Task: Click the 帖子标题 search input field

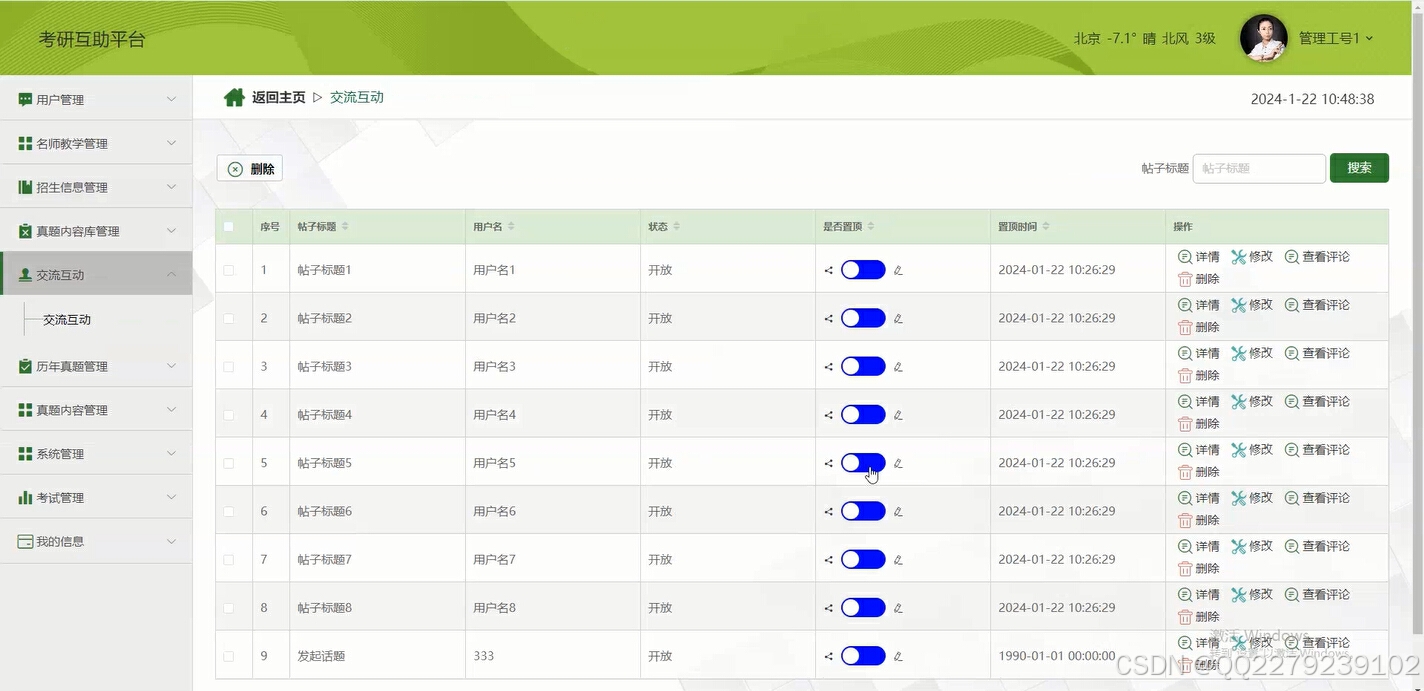Action: (1259, 168)
